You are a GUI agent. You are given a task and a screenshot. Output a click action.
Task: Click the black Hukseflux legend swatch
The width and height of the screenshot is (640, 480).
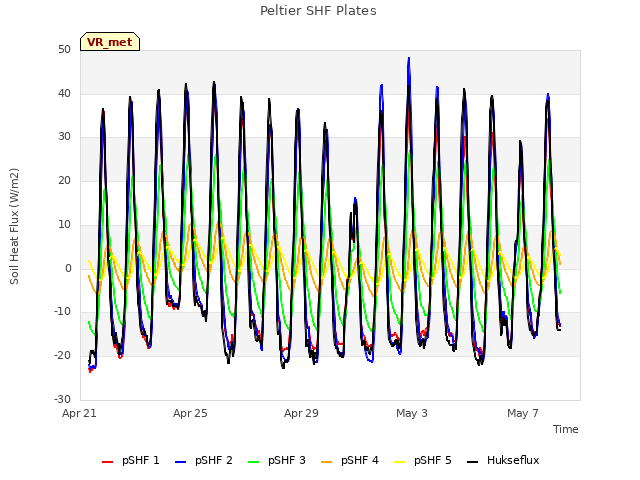472,462
